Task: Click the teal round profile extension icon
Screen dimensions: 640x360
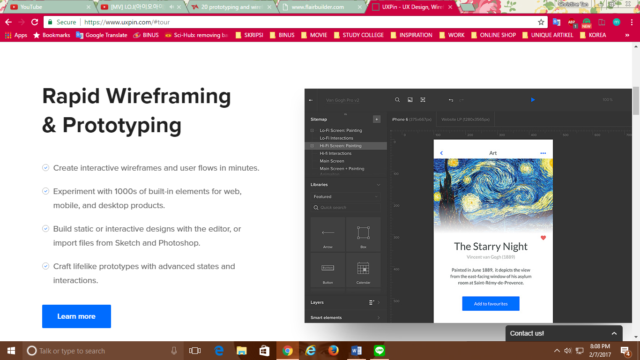Action: [617, 22]
